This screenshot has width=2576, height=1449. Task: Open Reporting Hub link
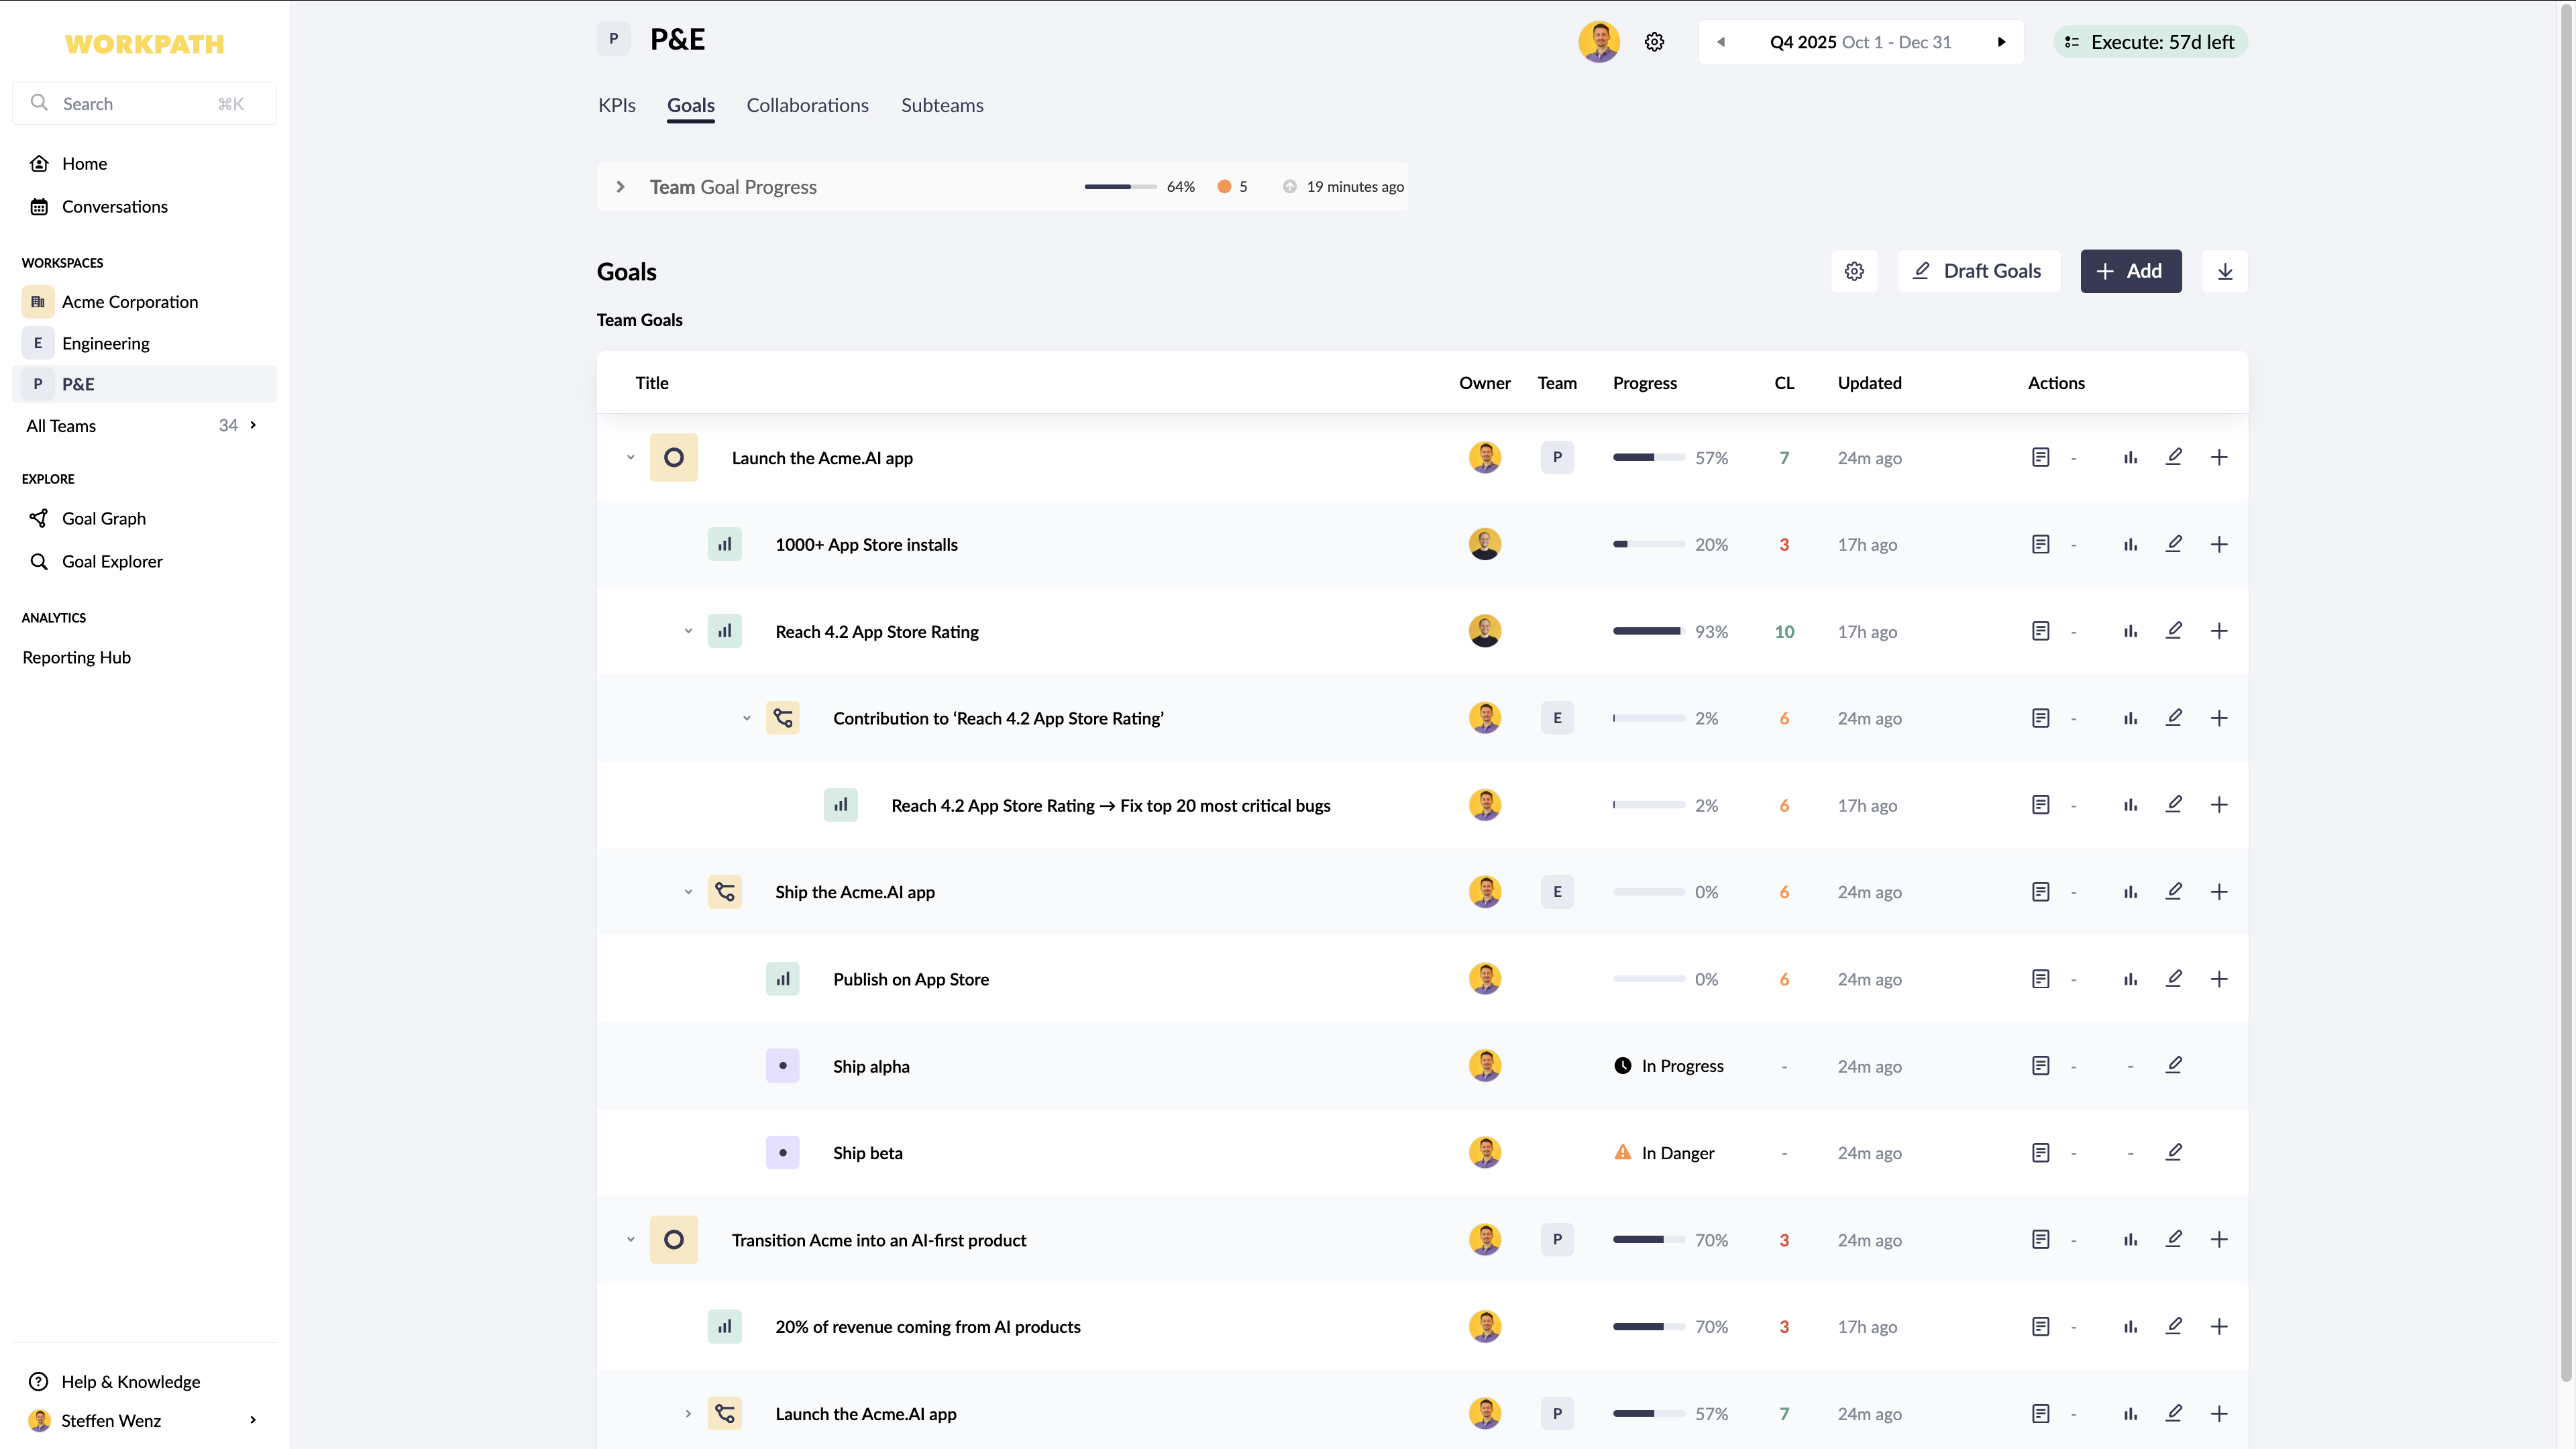[76, 657]
